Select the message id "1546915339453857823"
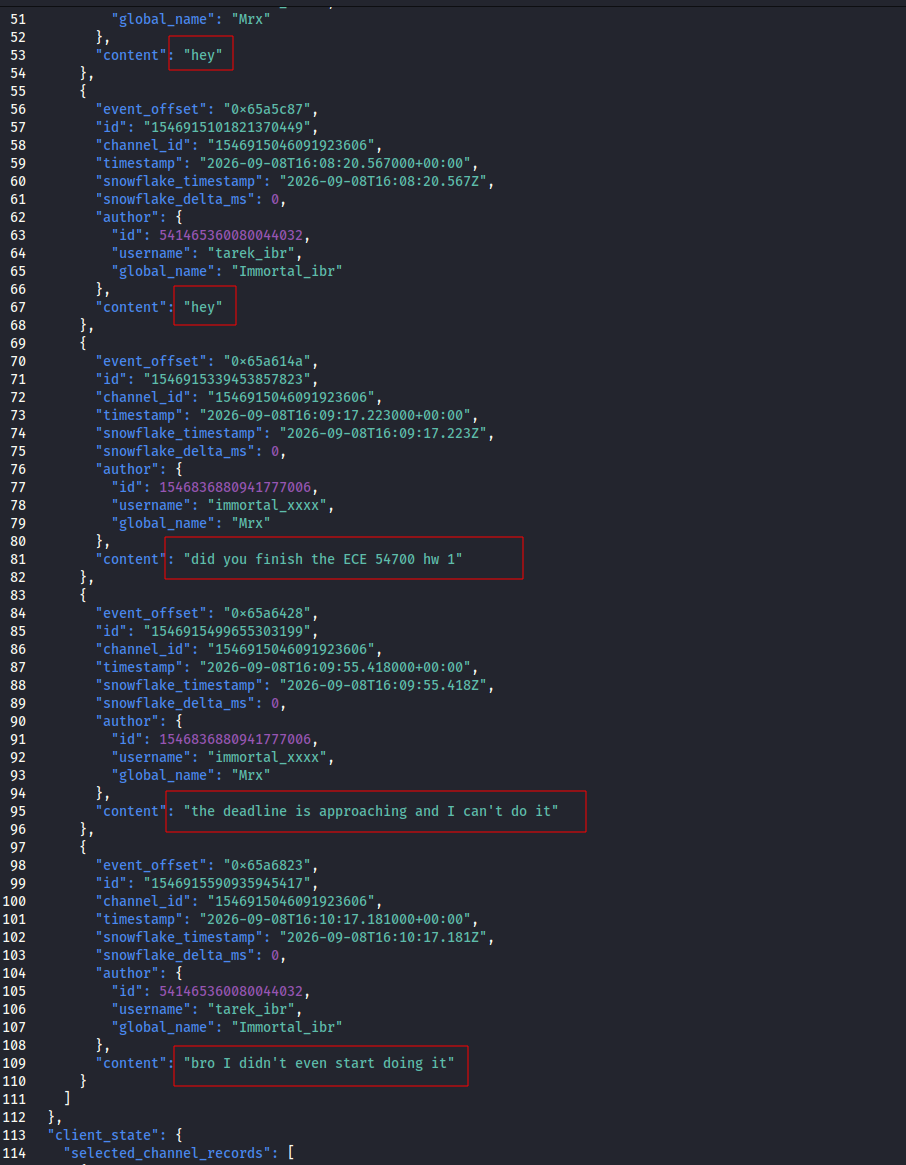The height and width of the screenshot is (1165, 906). pos(231,379)
